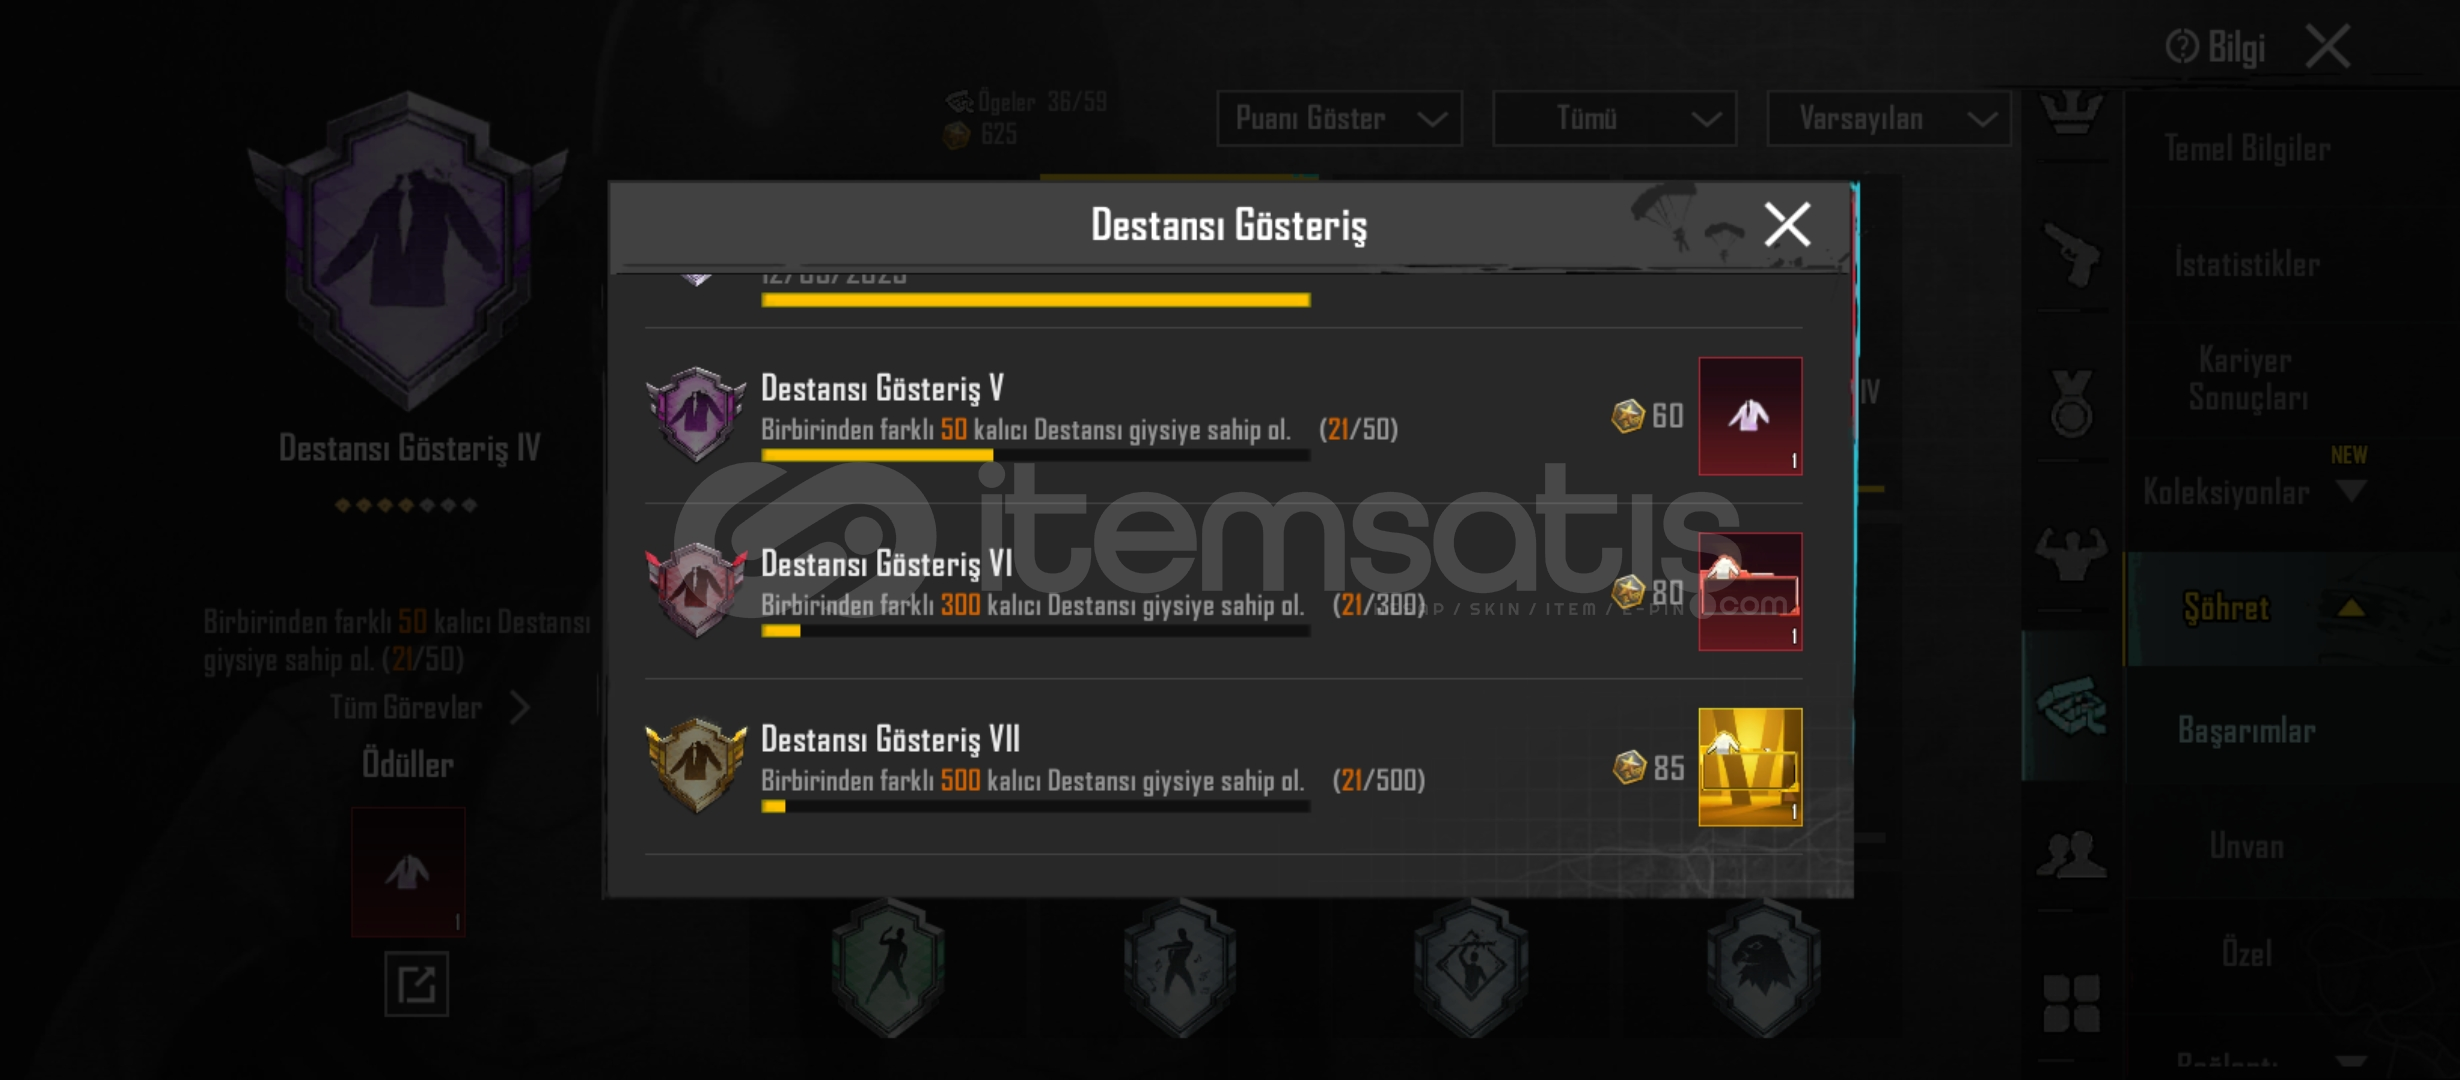Select the gold crate reward thumbnail
Image resolution: width=2460 pixels, height=1080 pixels.
[x=1750, y=767]
